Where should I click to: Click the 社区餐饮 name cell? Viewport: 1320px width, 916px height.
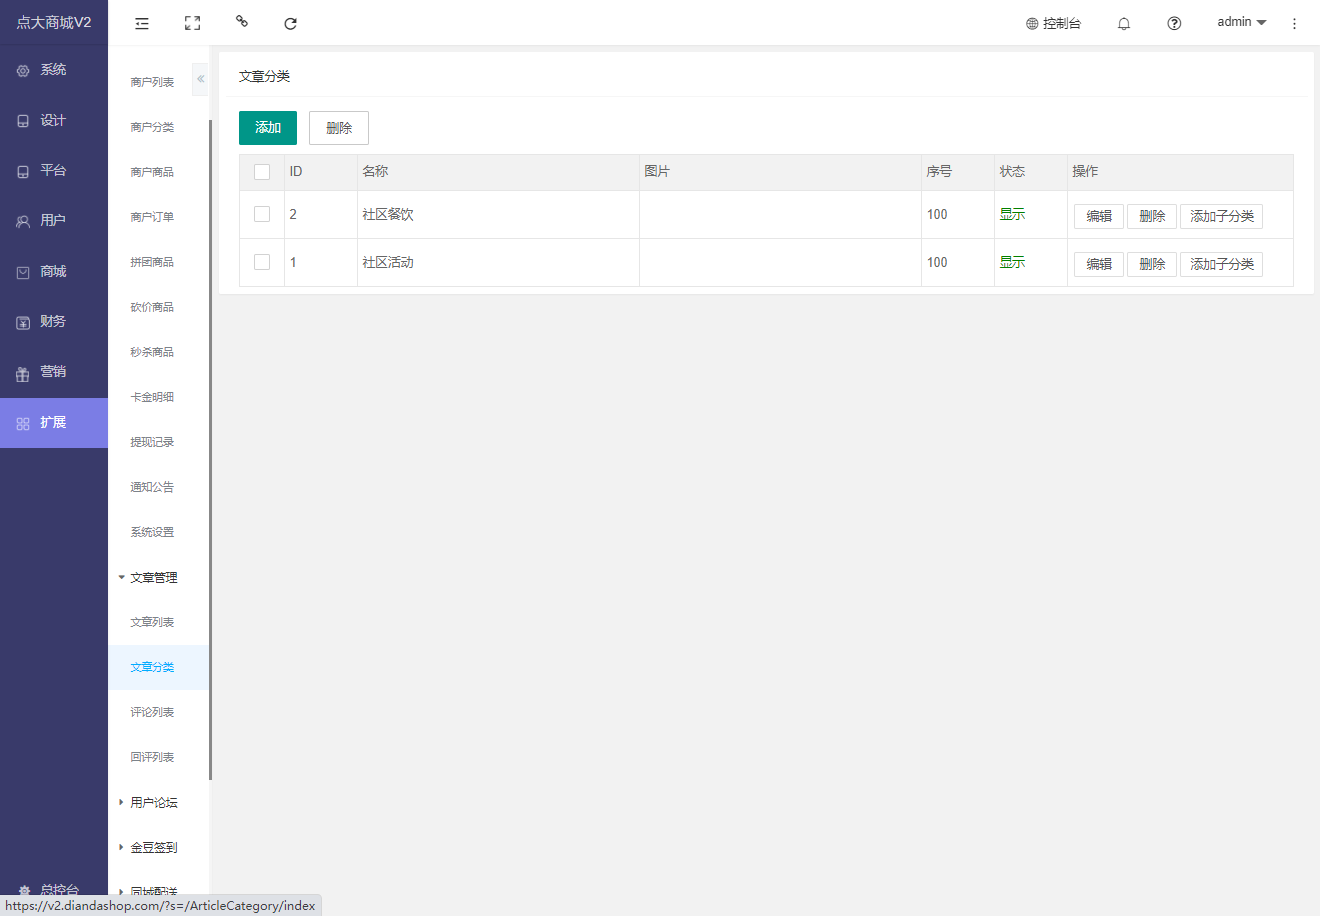498,214
